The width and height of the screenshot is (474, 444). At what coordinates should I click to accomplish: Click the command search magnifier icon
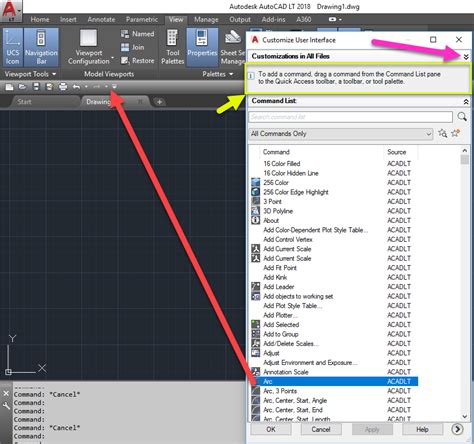pos(462,116)
